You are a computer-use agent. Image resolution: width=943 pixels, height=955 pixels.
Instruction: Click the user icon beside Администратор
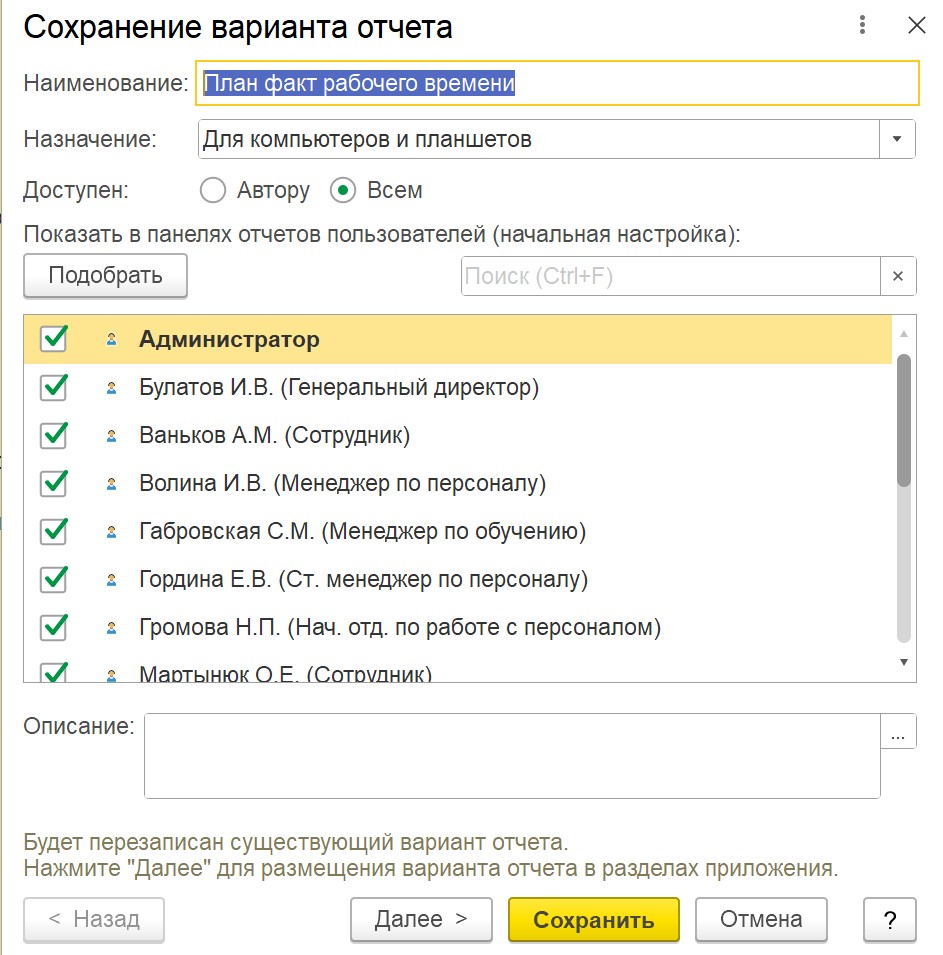111,340
